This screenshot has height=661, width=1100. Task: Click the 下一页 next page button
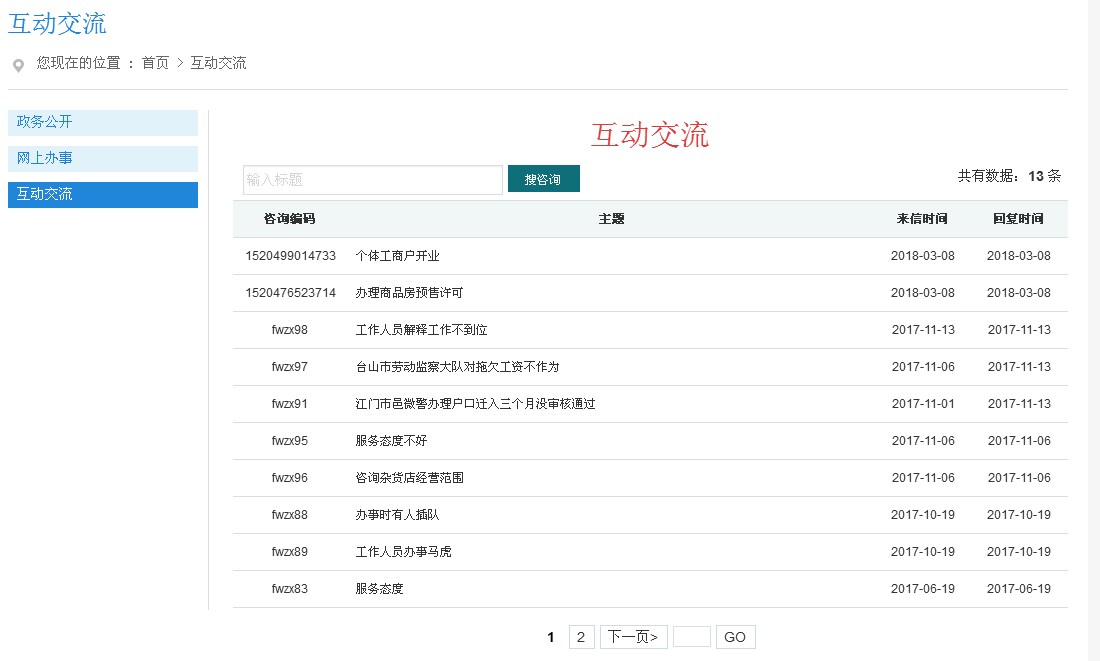pyautogui.click(x=633, y=637)
